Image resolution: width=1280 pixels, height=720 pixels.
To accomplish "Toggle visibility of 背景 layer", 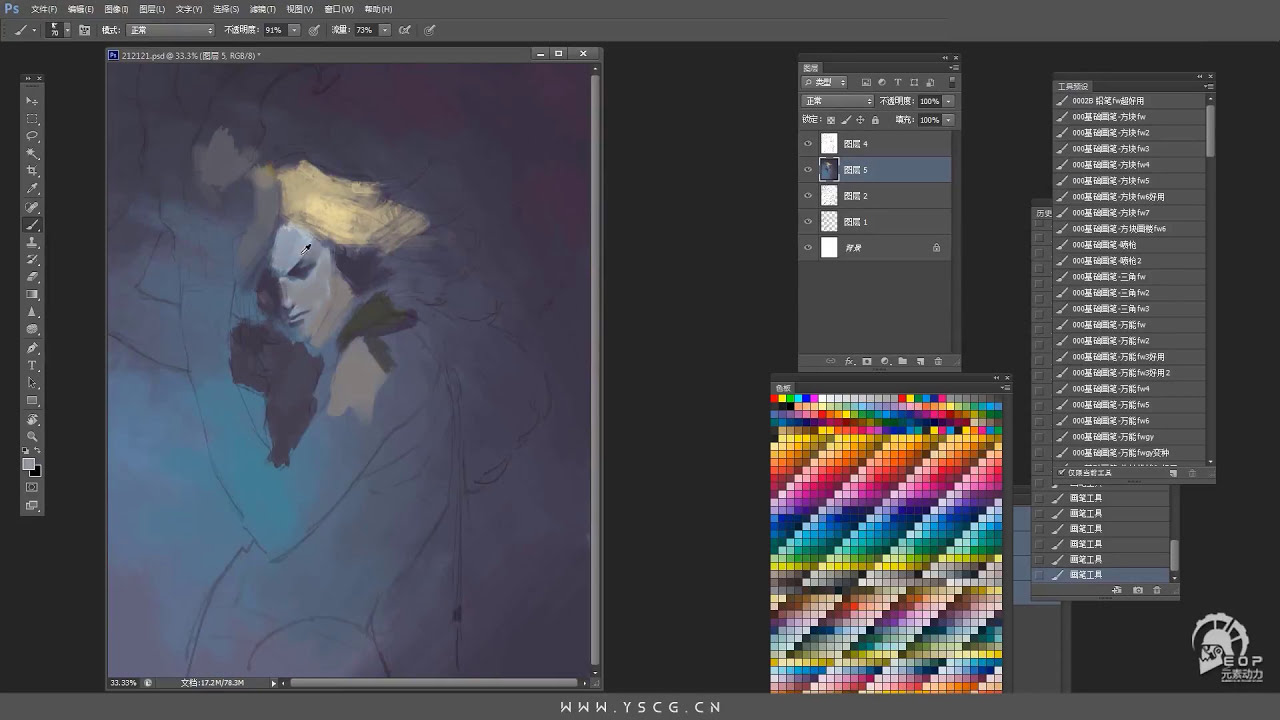I will pyautogui.click(x=808, y=248).
